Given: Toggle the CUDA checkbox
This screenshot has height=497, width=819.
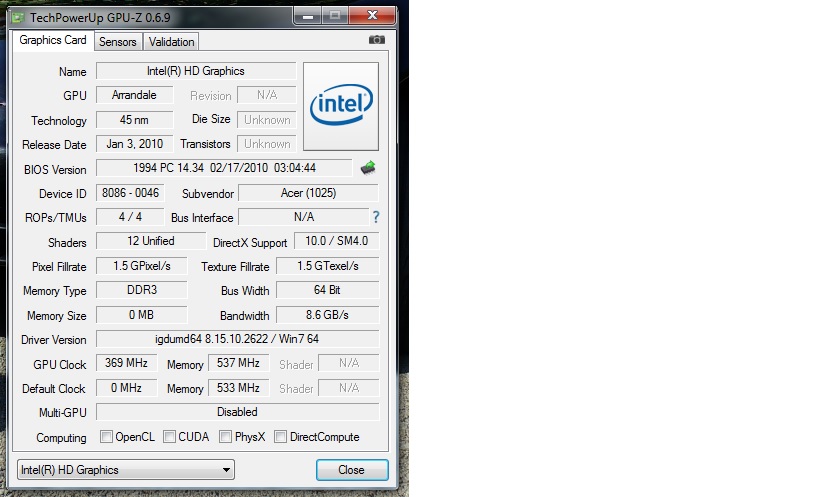Looking at the screenshot, I should coord(169,436).
